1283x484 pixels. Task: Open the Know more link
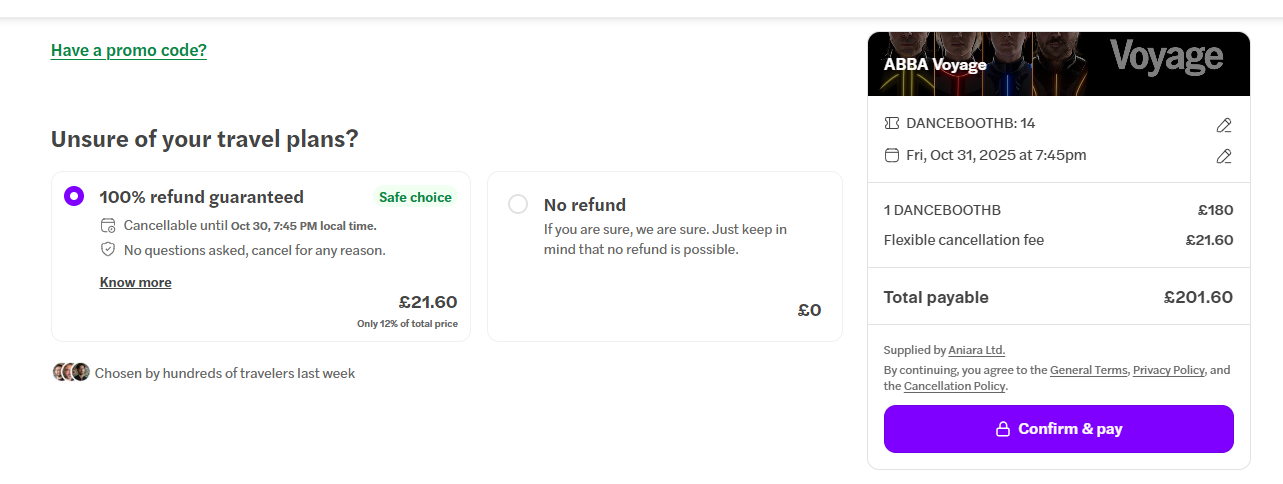coord(135,282)
